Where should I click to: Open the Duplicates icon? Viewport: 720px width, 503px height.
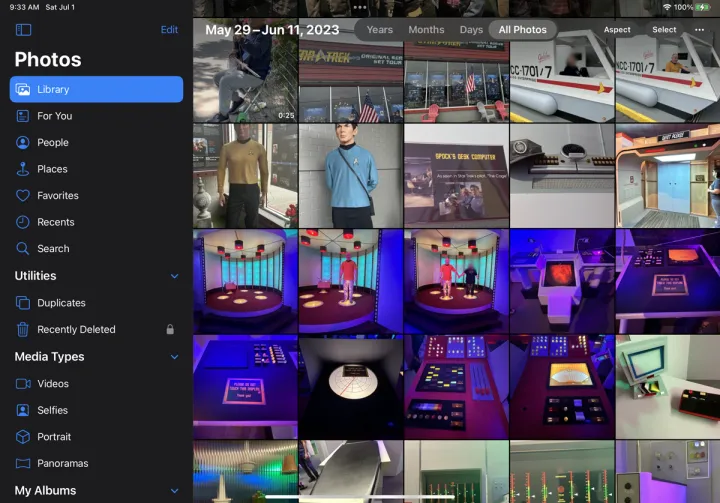pos(23,303)
